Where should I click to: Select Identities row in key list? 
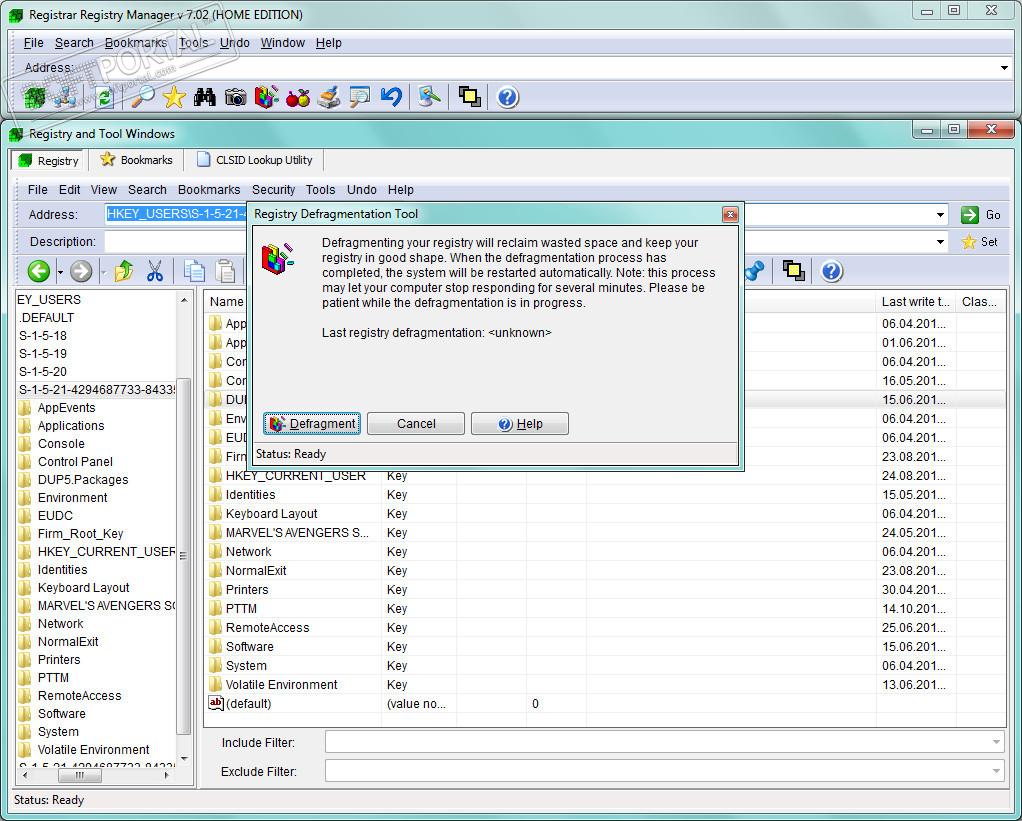click(606, 495)
